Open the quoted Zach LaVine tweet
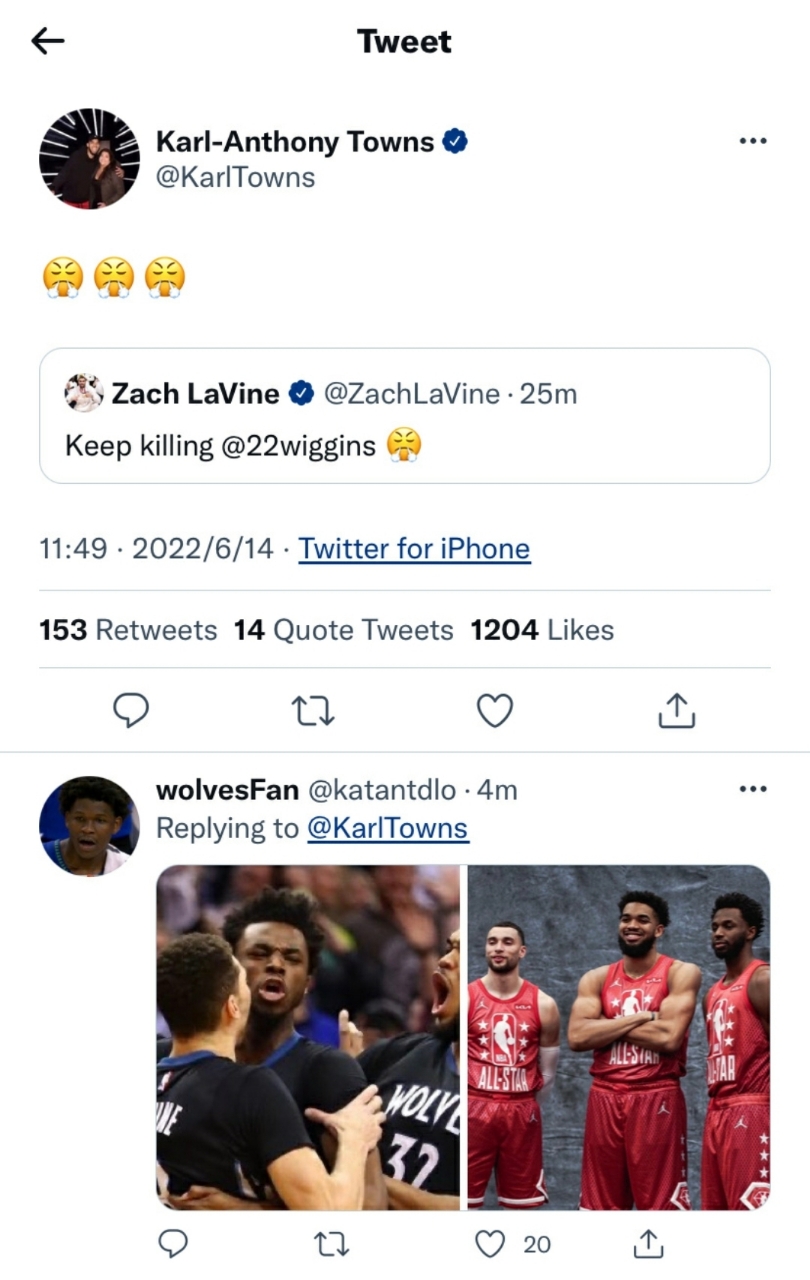 (405, 416)
